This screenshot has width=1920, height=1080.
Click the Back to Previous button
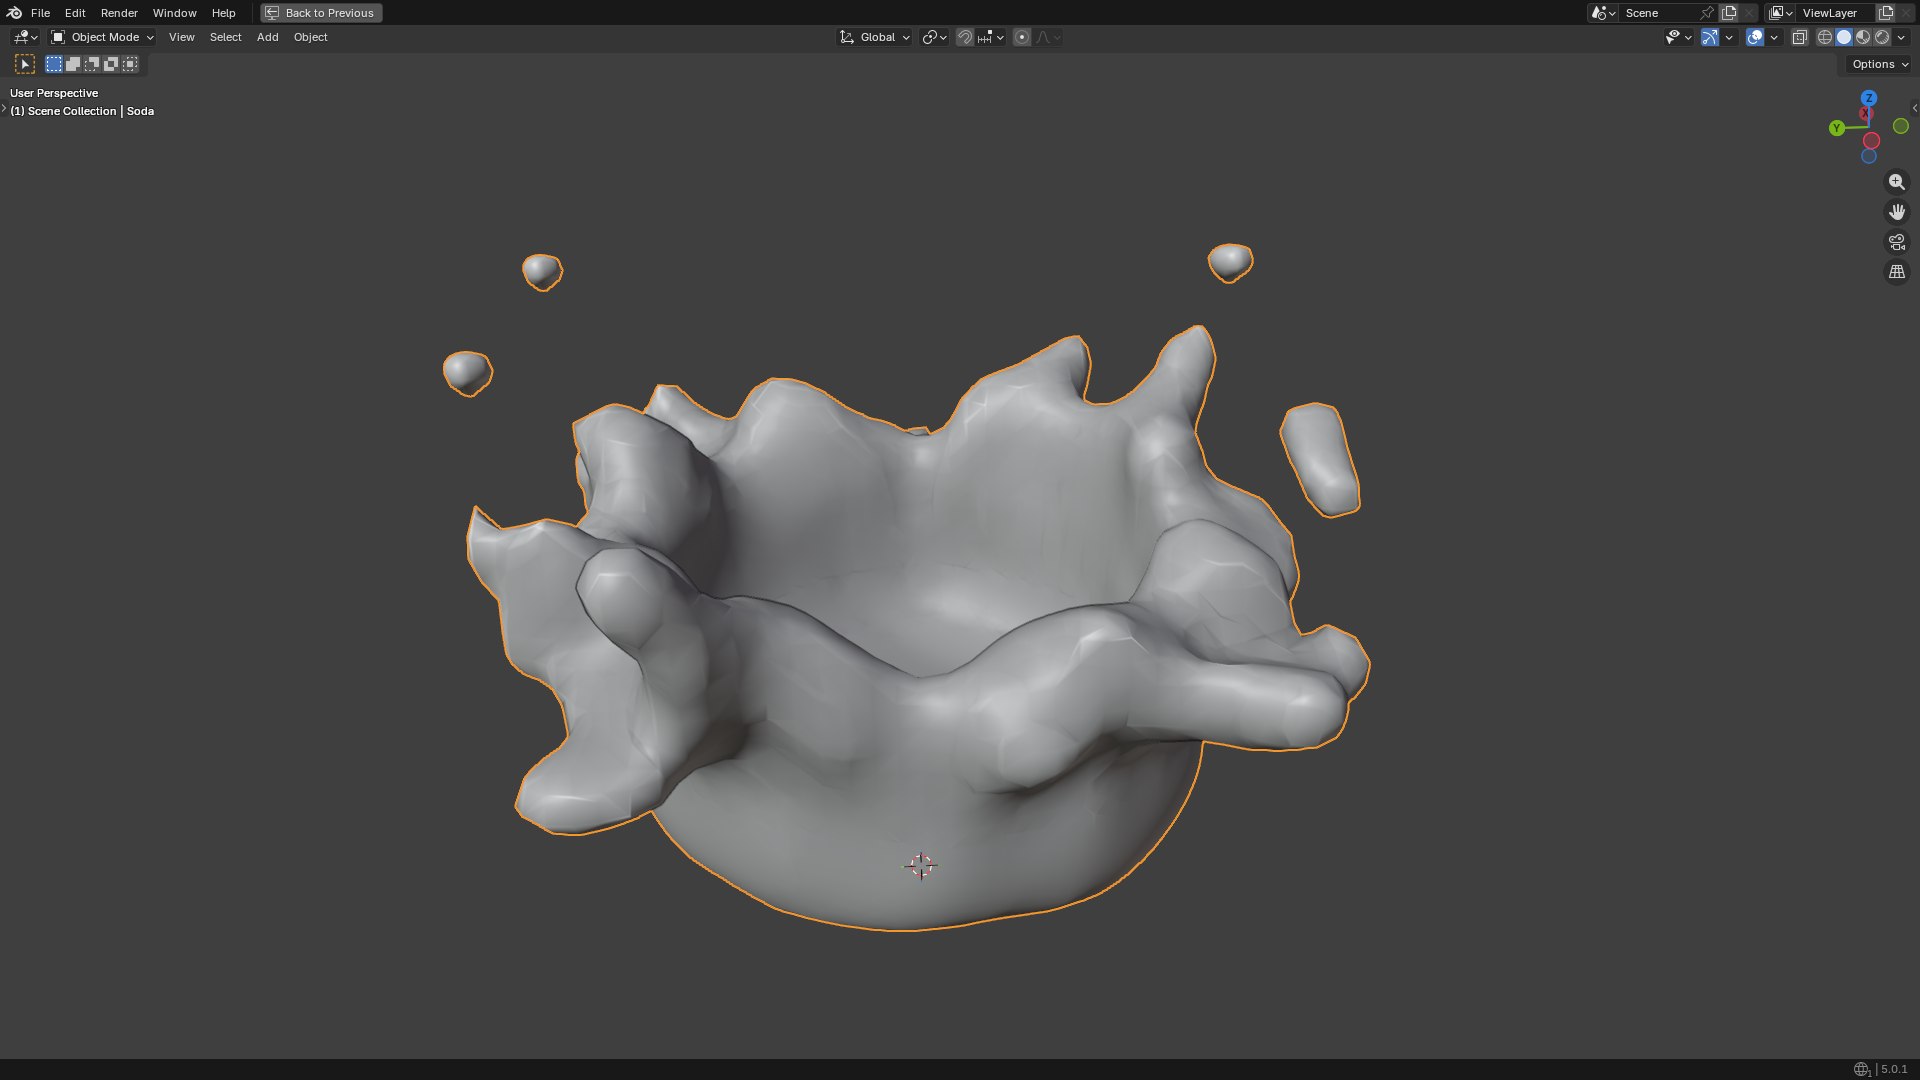pyautogui.click(x=321, y=13)
